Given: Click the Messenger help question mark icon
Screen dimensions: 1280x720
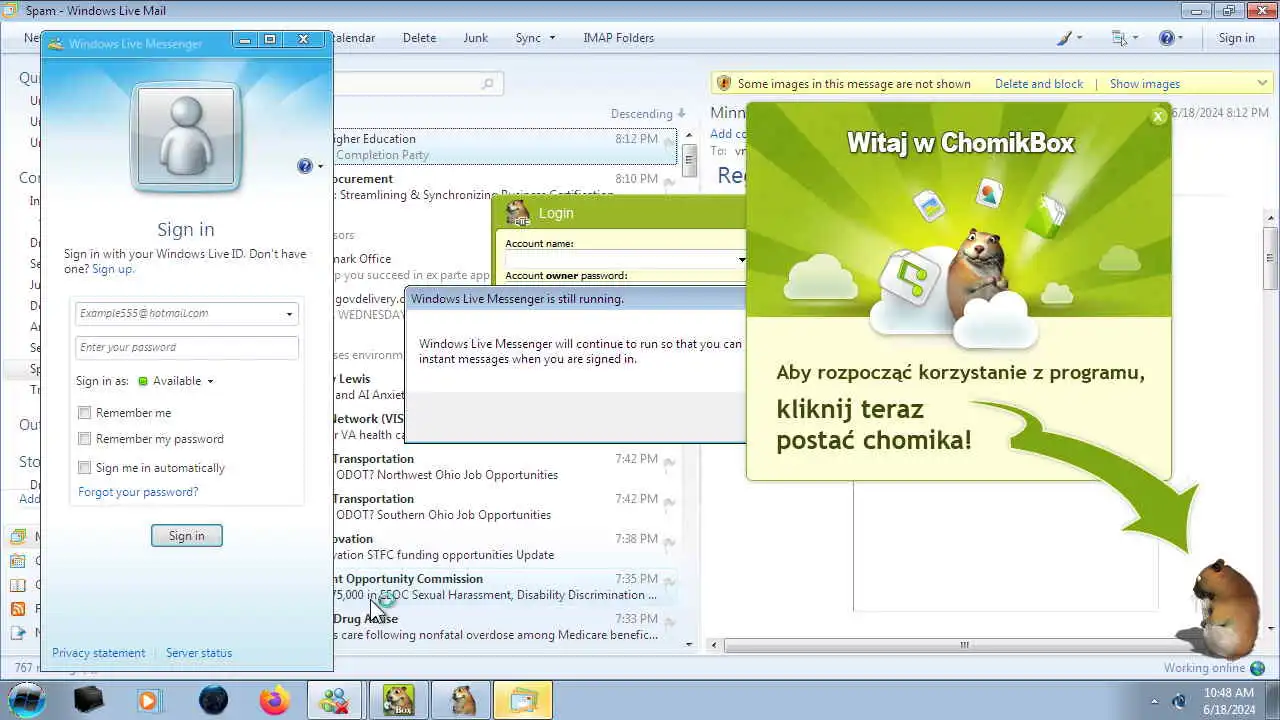Looking at the screenshot, I should 304,166.
